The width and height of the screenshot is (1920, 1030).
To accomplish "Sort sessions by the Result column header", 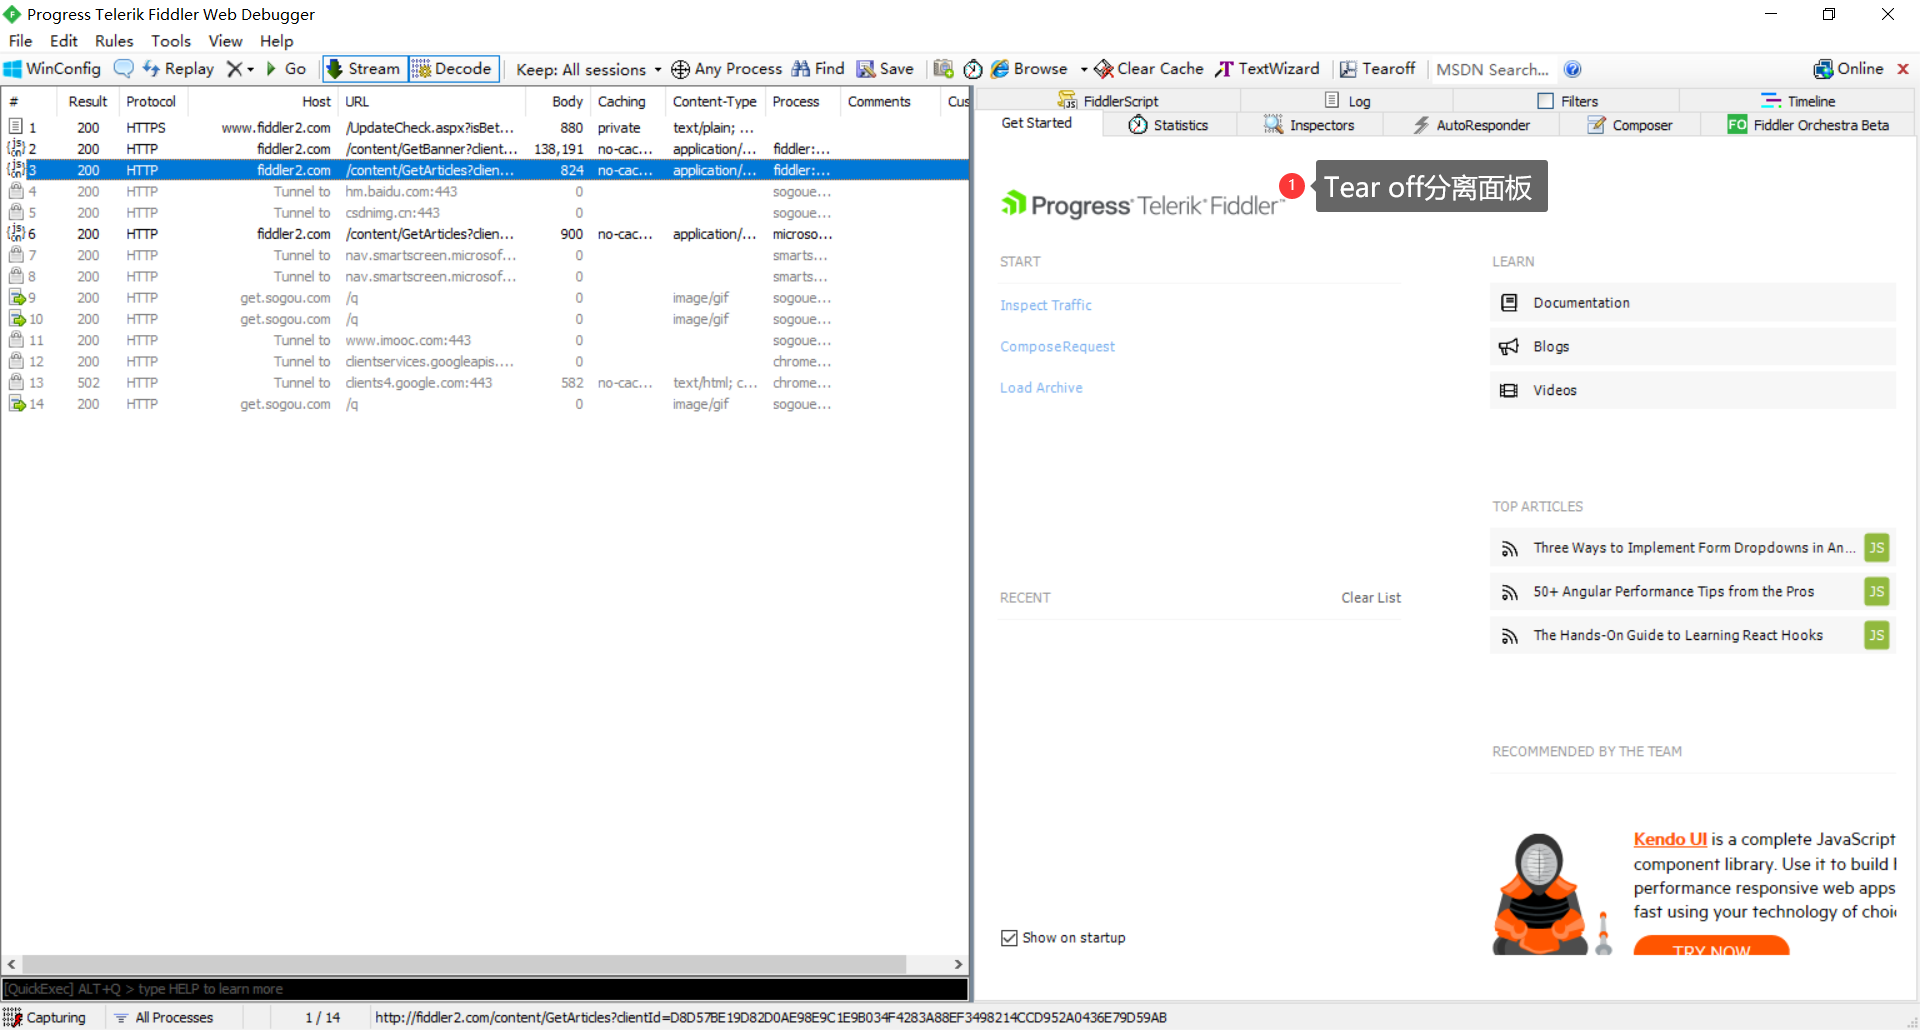I will pos(88,101).
